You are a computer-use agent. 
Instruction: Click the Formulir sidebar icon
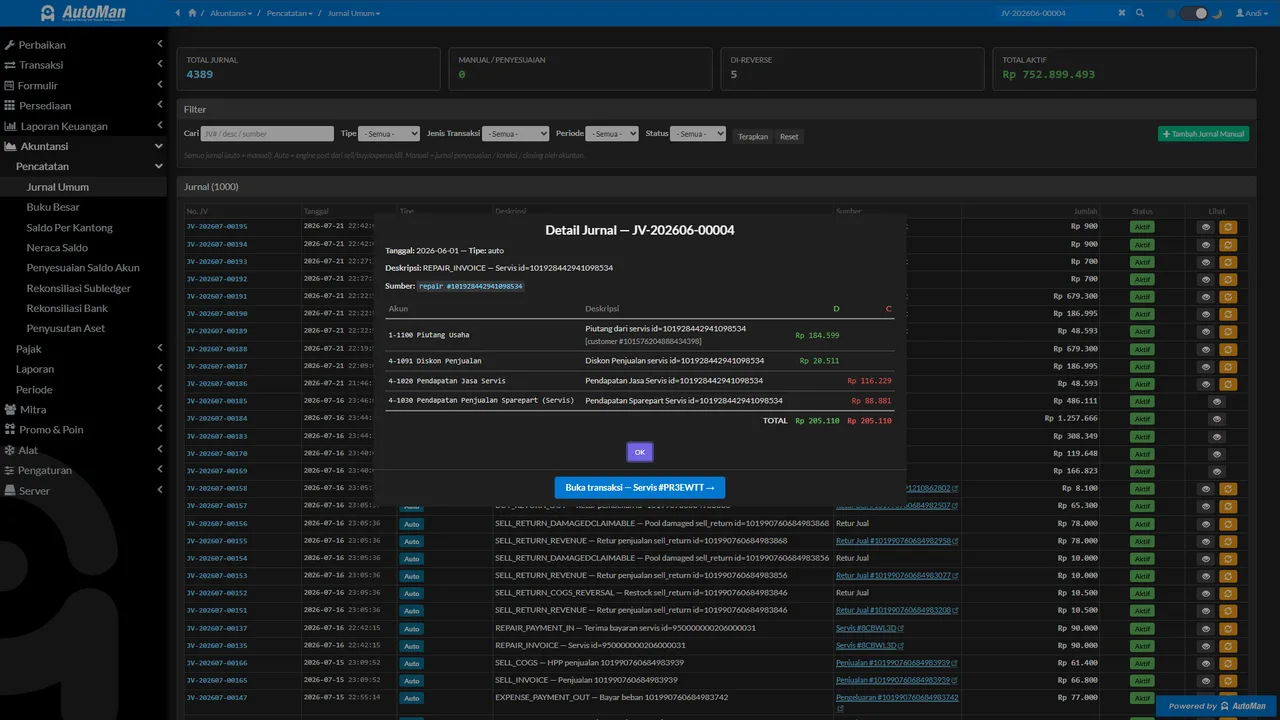pyautogui.click(x=10, y=86)
